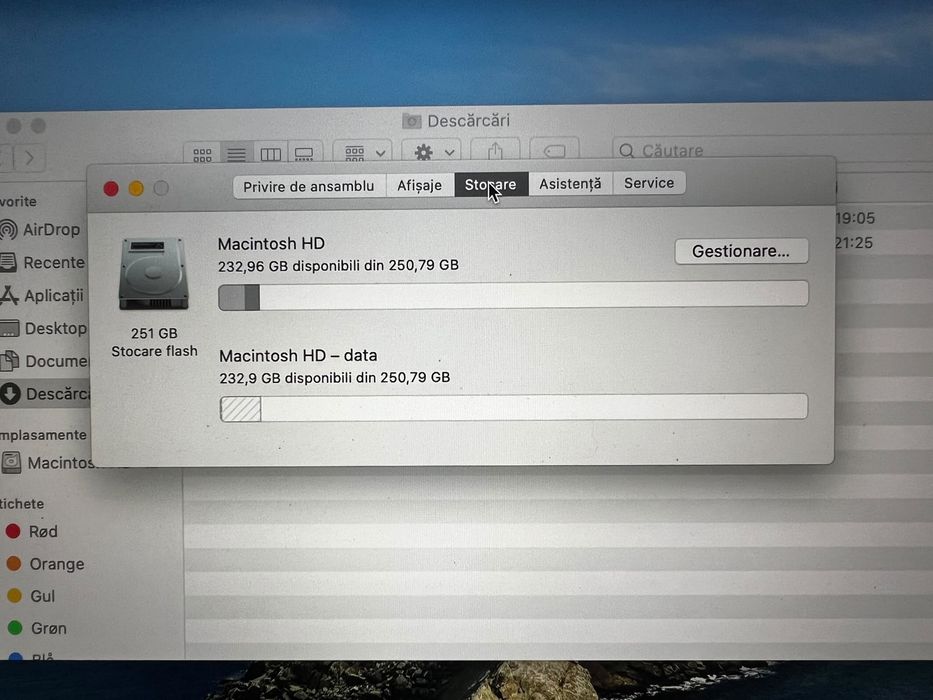Switch to Privire de ansamblu tab
Image resolution: width=933 pixels, height=700 pixels.
309,186
